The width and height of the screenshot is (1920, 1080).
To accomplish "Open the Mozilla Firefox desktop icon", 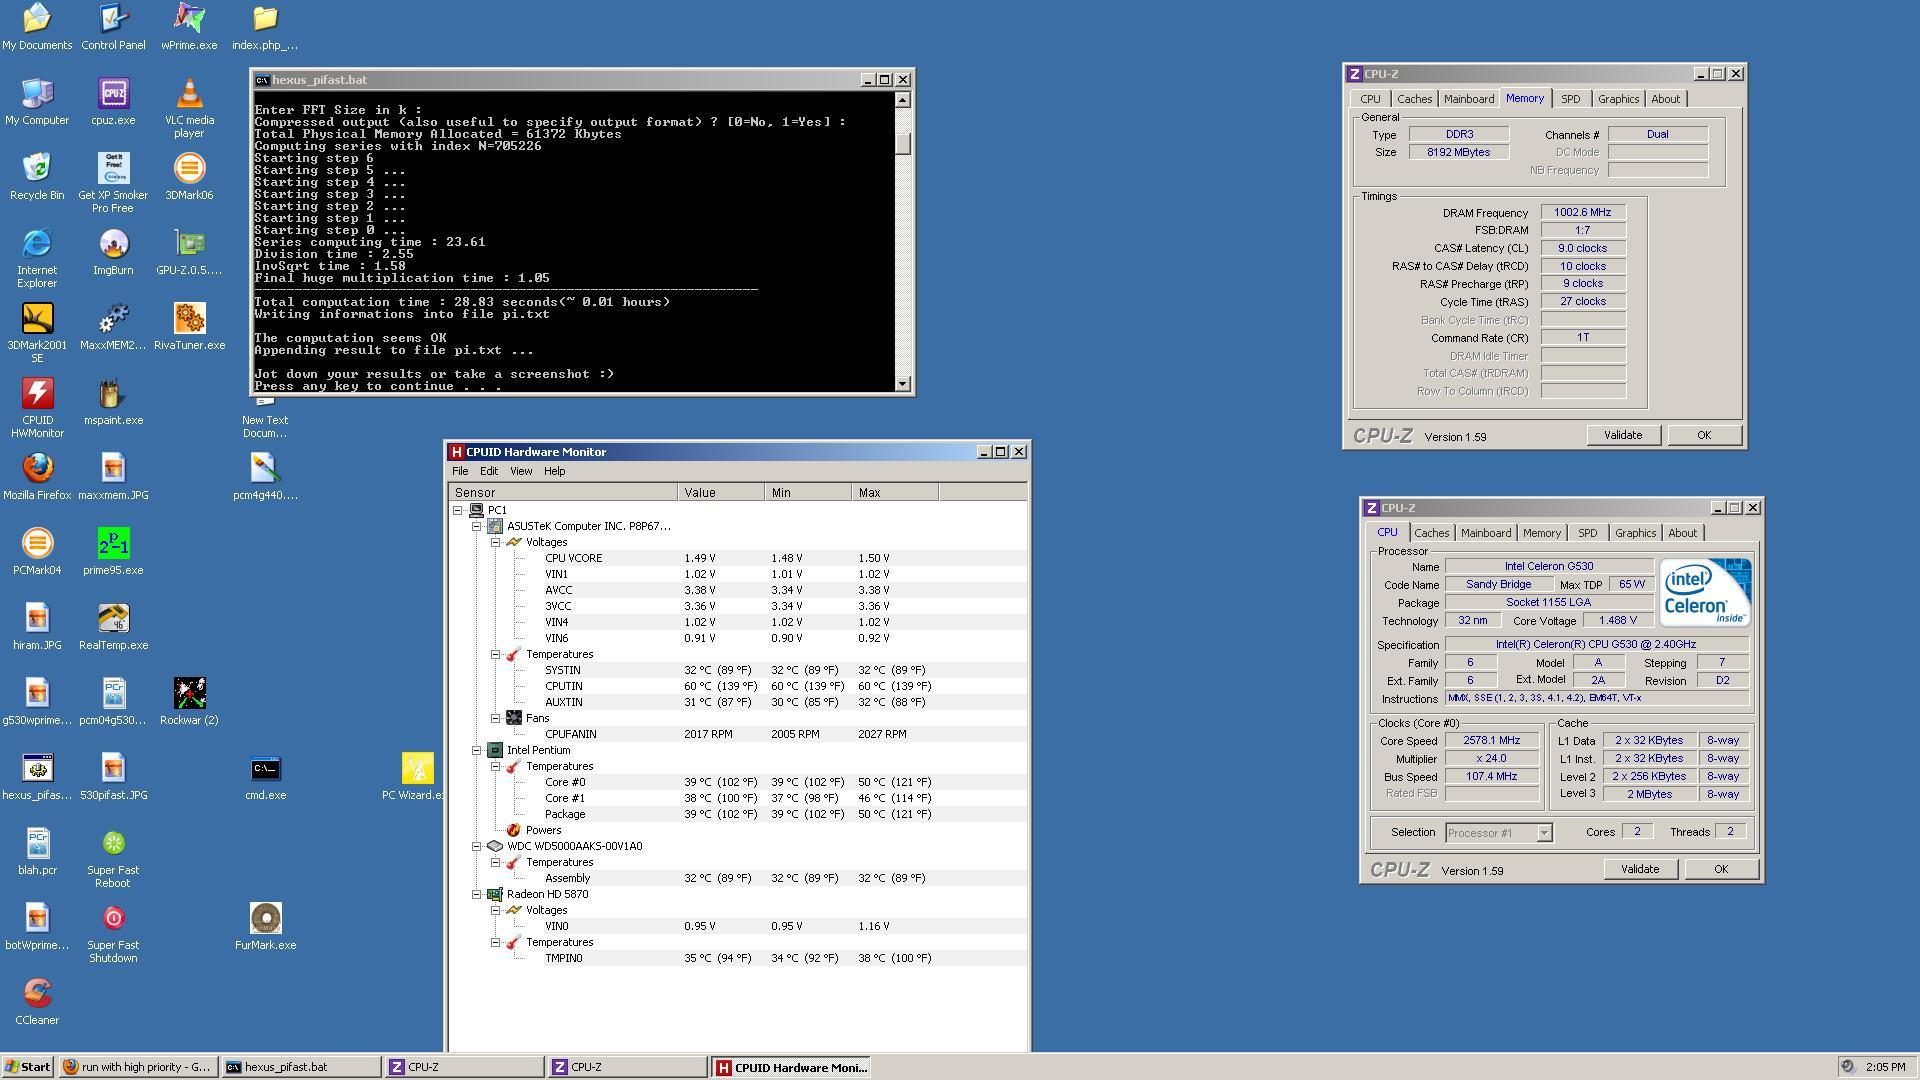I will [x=37, y=476].
